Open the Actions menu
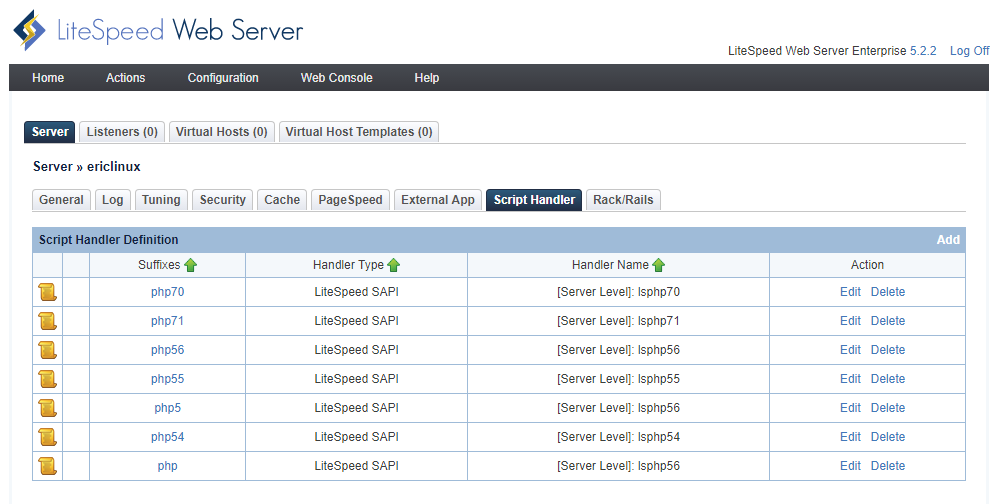The width and height of the screenshot is (1002, 504). click(125, 78)
